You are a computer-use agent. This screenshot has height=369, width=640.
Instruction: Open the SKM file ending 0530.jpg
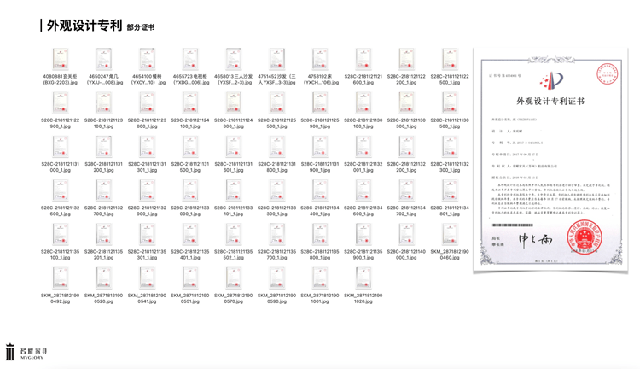pyautogui.click(x=104, y=278)
